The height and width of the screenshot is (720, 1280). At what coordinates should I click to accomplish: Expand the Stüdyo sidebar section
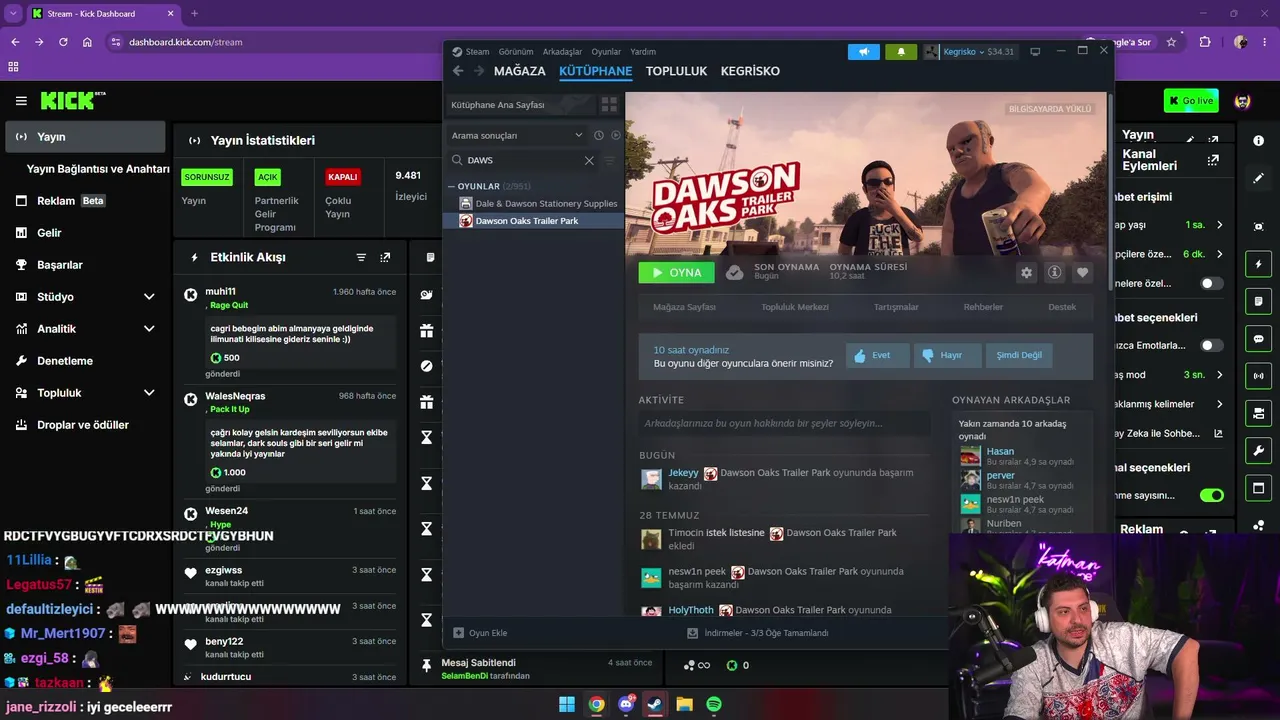pyautogui.click(x=149, y=297)
